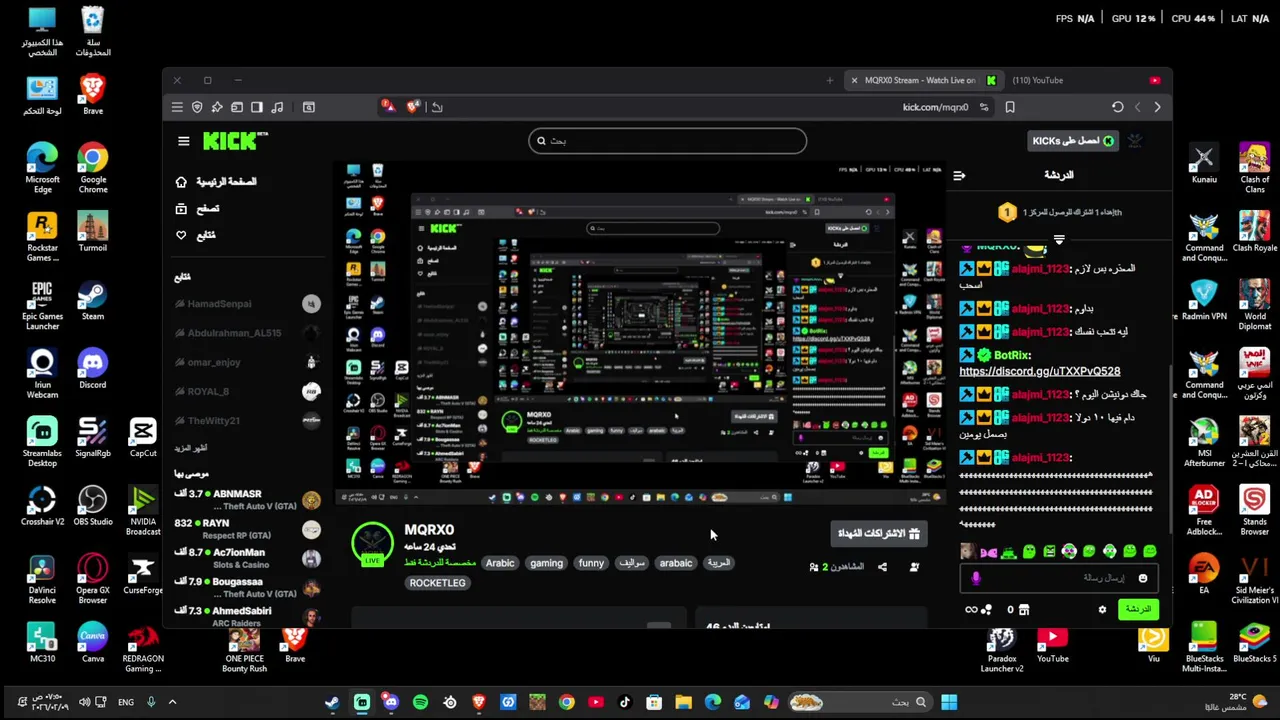The width and height of the screenshot is (1280, 720).
Task: Open ABNMASR recommended channel
Action: point(247,499)
